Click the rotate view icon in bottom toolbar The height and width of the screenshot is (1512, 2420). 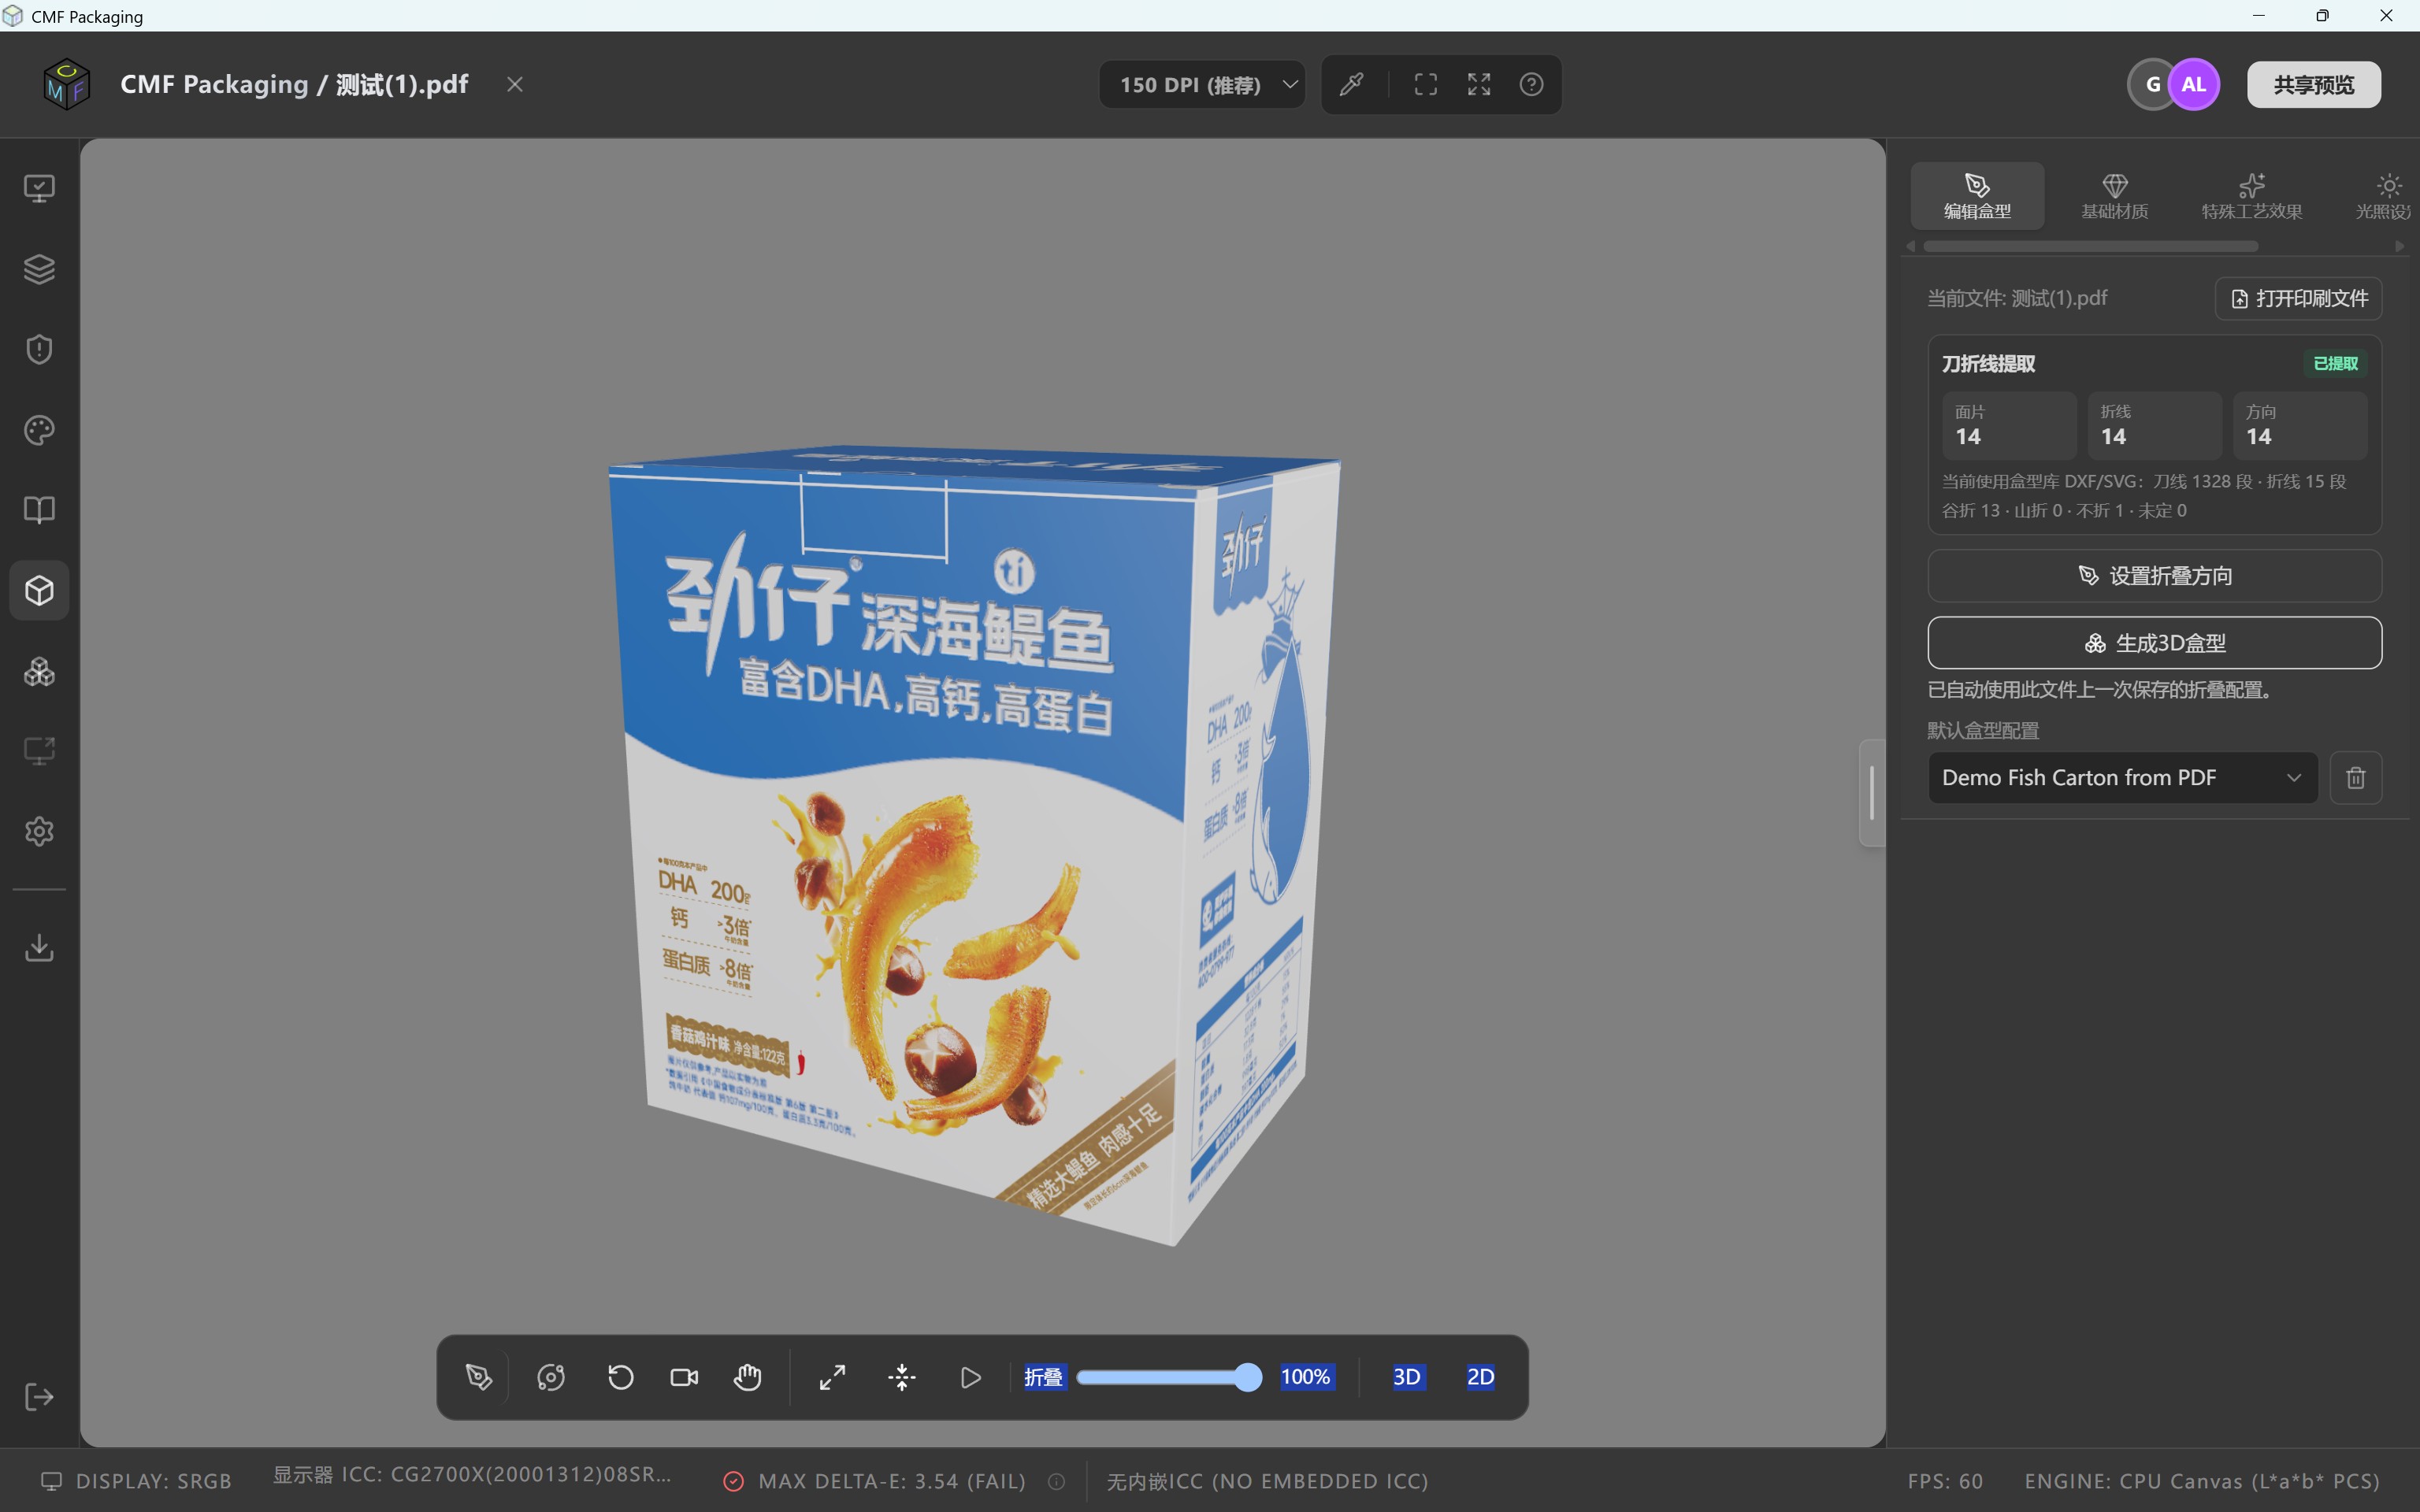pyautogui.click(x=551, y=1377)
